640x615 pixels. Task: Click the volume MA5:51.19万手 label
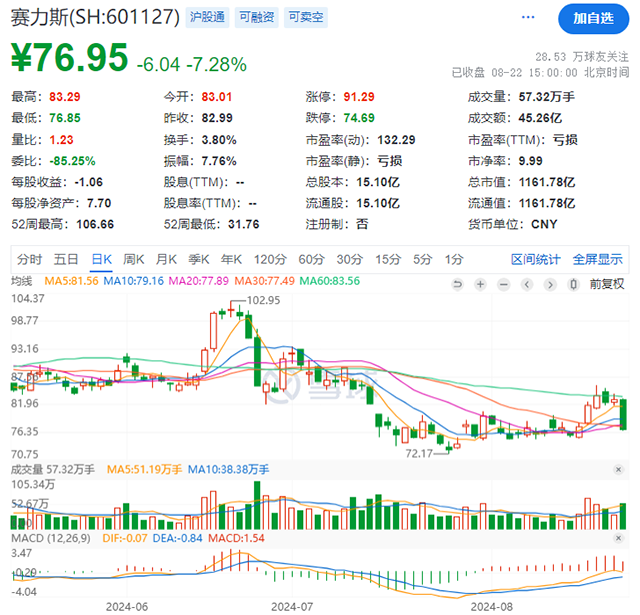click(x=144, y=469)
